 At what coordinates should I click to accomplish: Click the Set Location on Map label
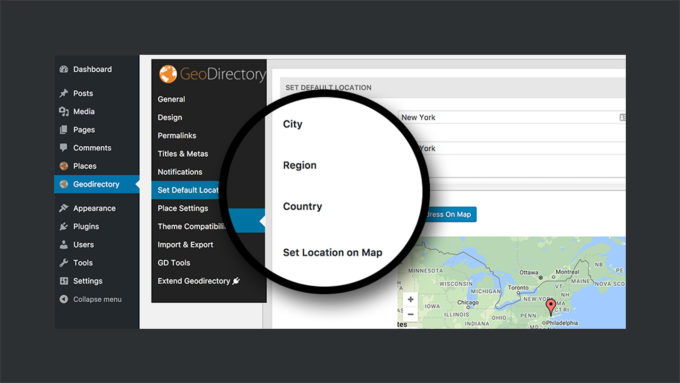[x=333, y=252]
